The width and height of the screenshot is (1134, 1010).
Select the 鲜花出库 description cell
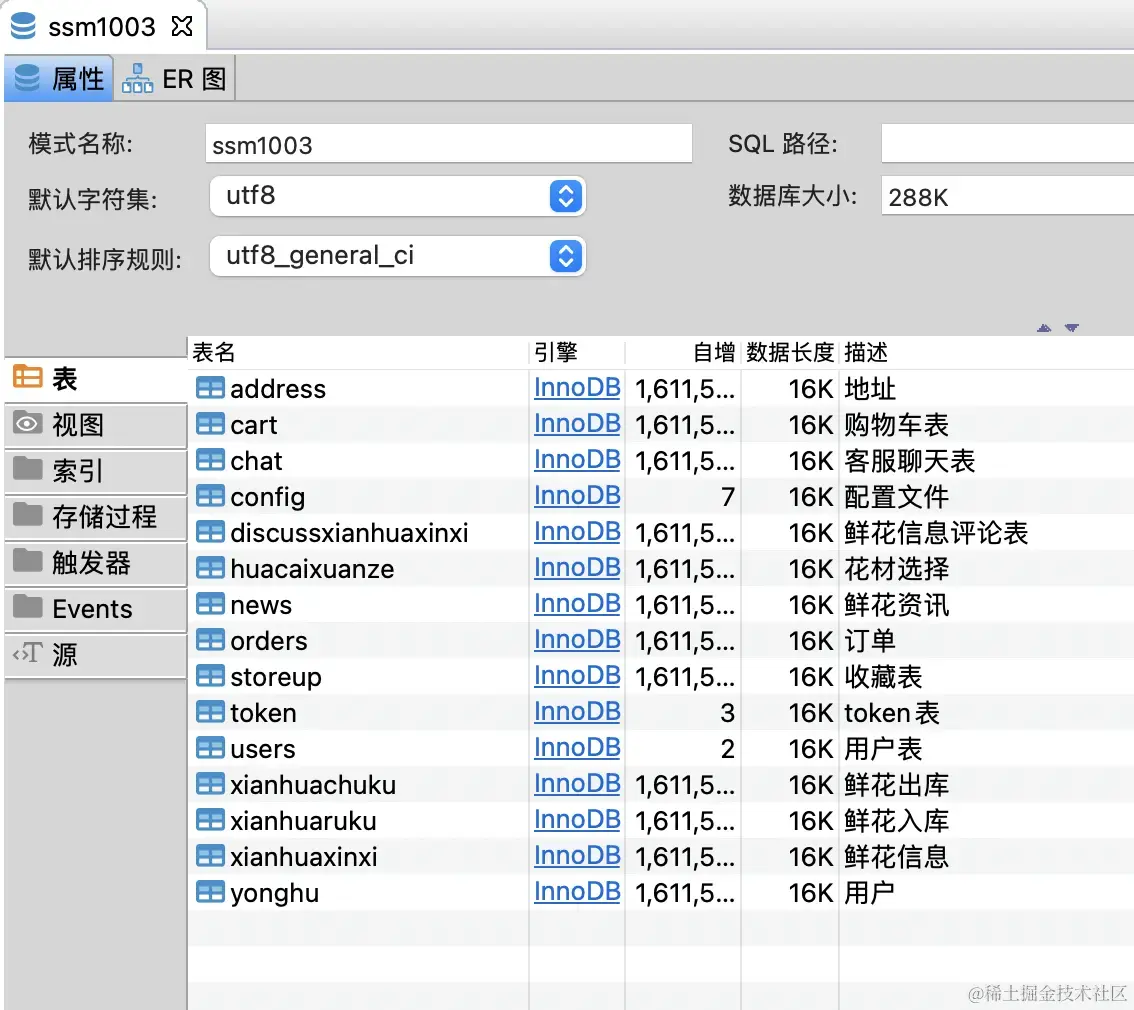pos(896,785)
